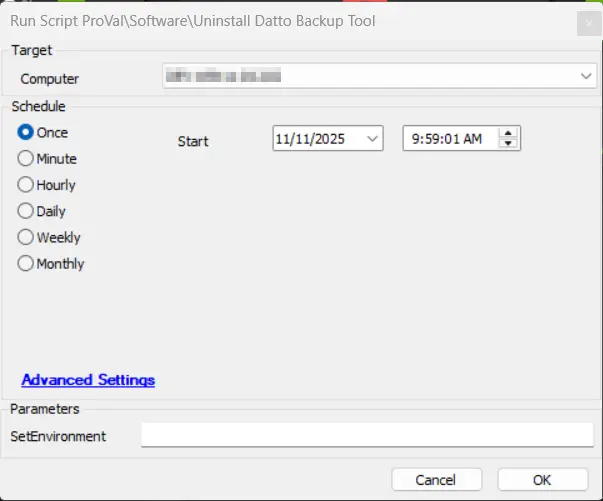603x501 pixels.
Task: Select the Once schedule radio button
Action: [x=26, y=132]
